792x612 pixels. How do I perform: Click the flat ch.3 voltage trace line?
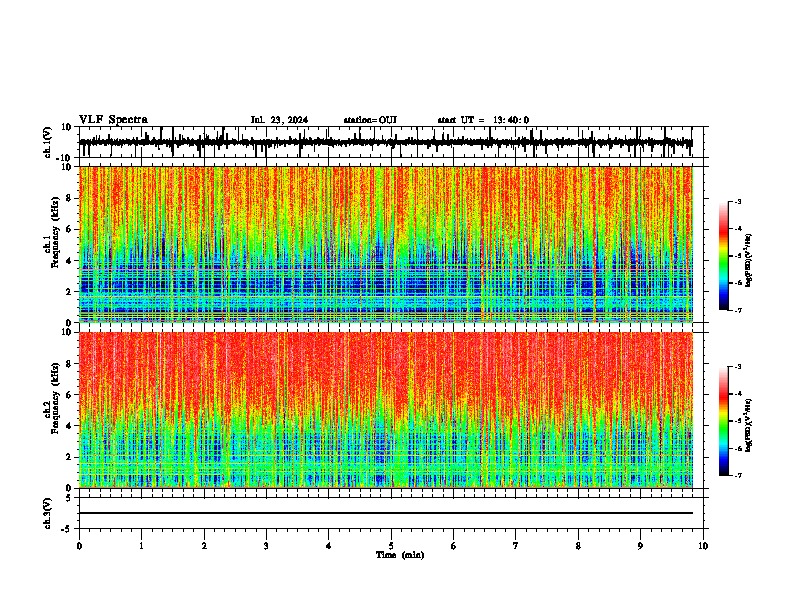click(x=386, y=513)
